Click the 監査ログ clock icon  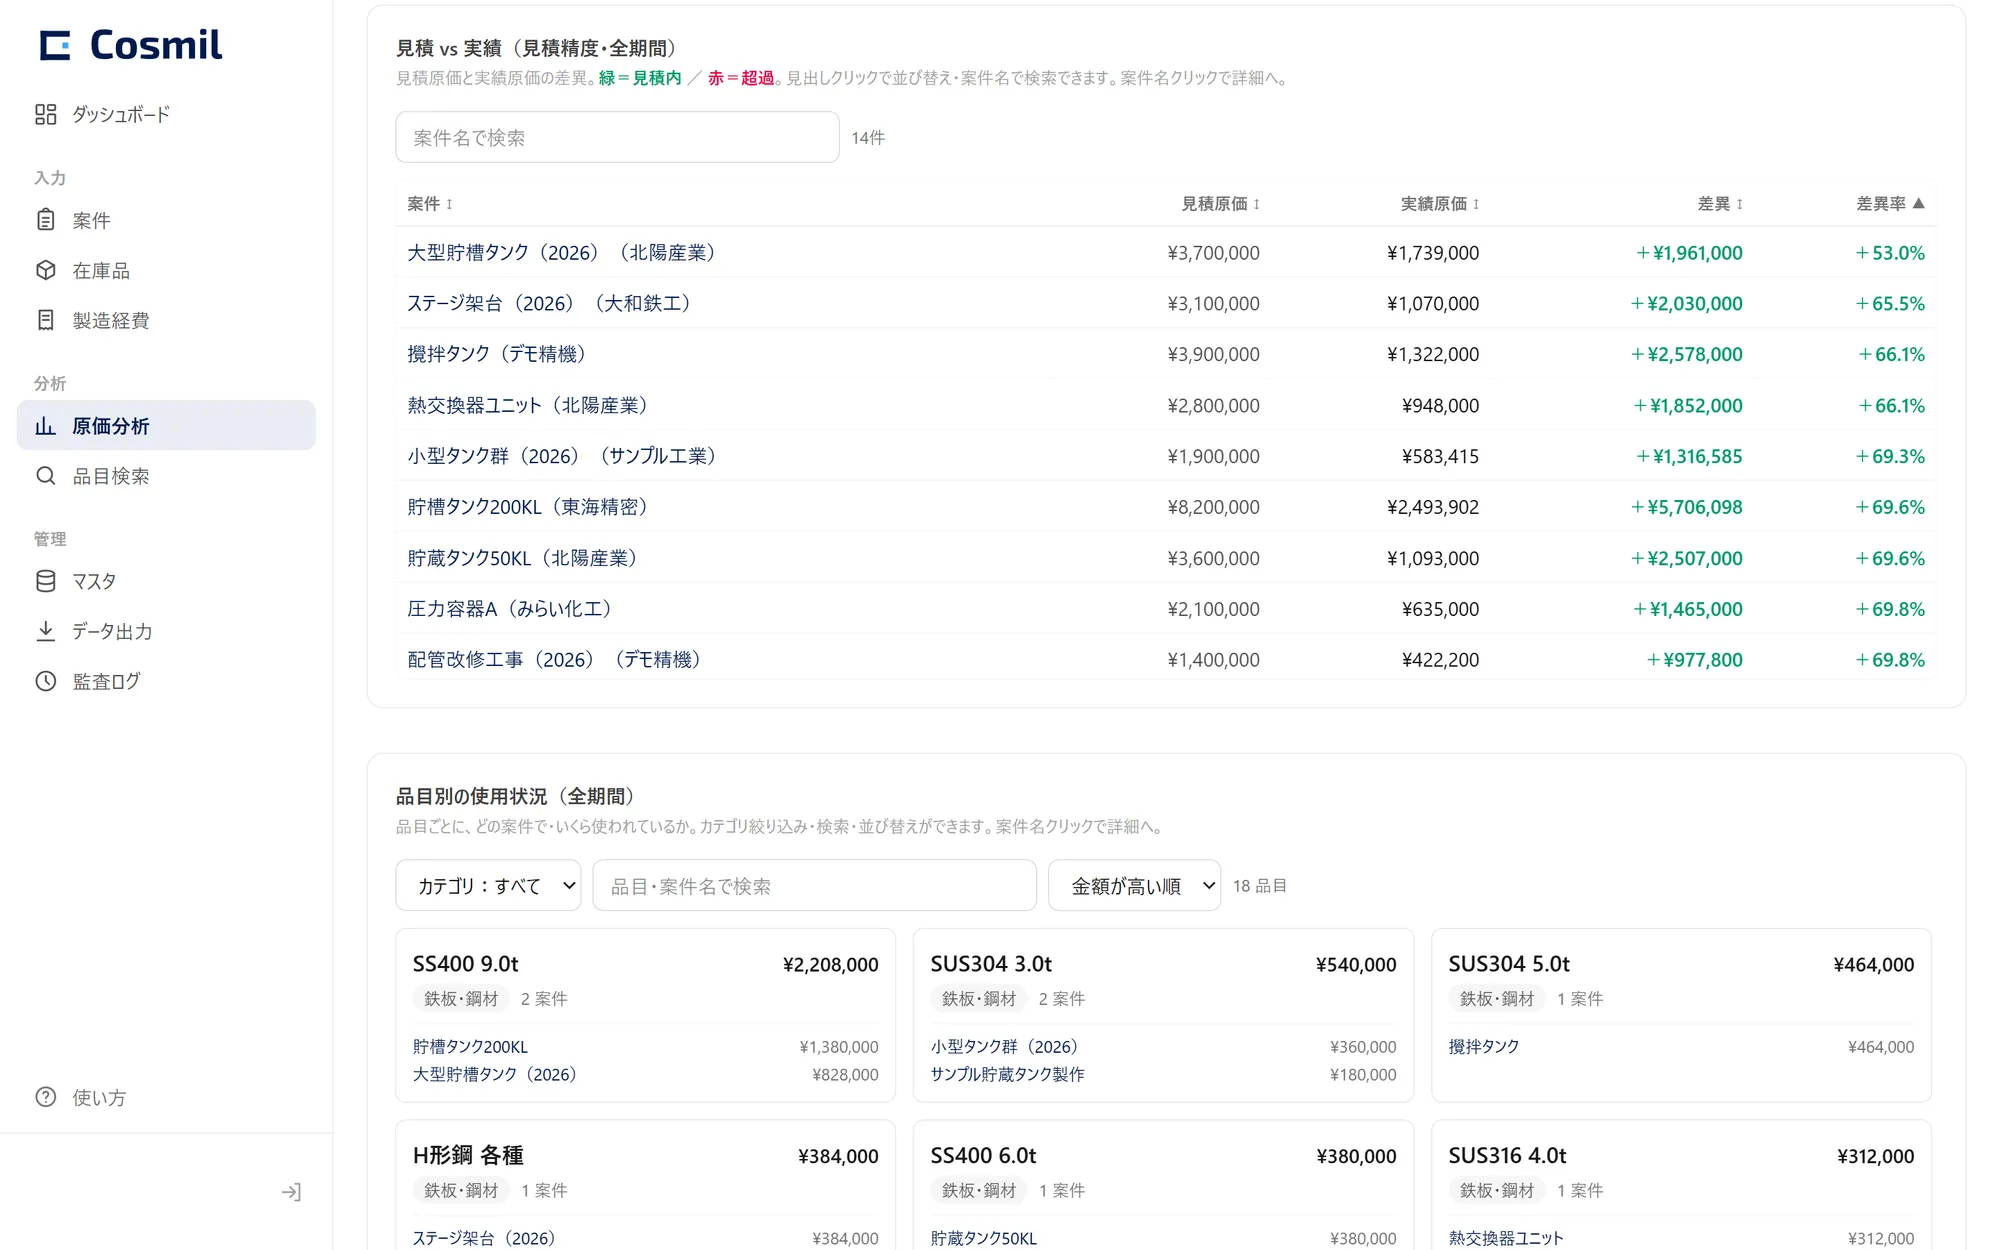[46, 681]
